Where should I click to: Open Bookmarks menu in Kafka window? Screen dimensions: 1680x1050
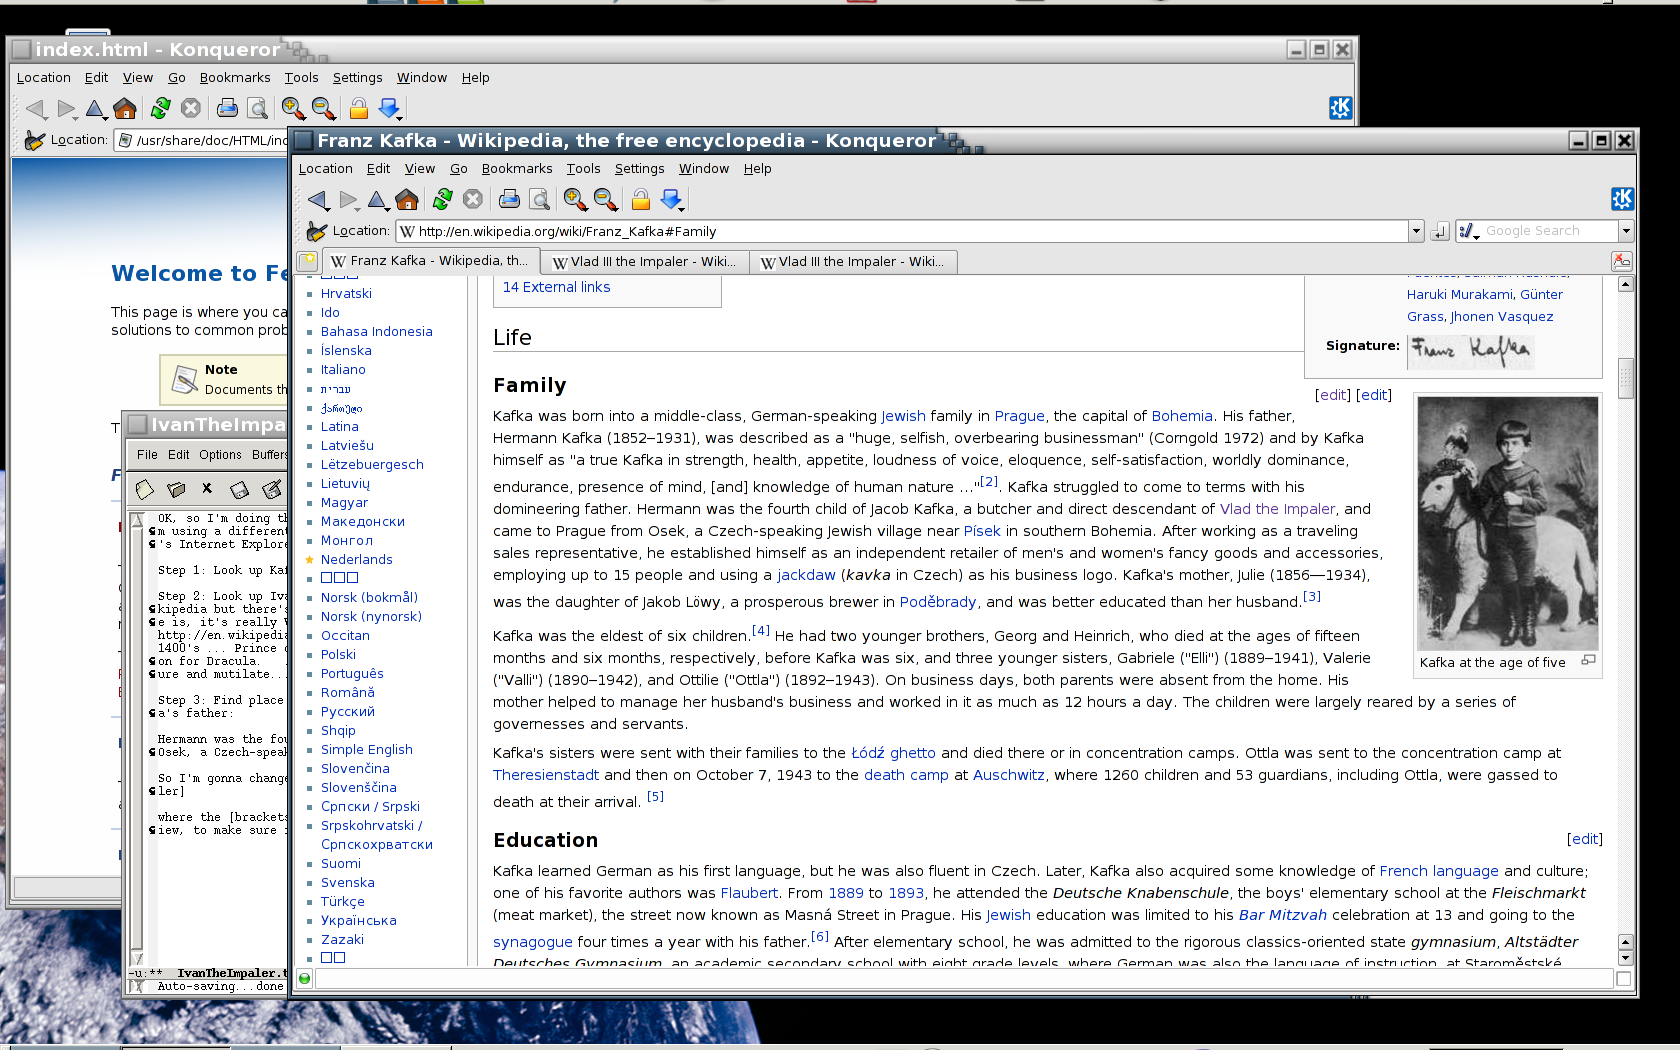tap(516, 169)
